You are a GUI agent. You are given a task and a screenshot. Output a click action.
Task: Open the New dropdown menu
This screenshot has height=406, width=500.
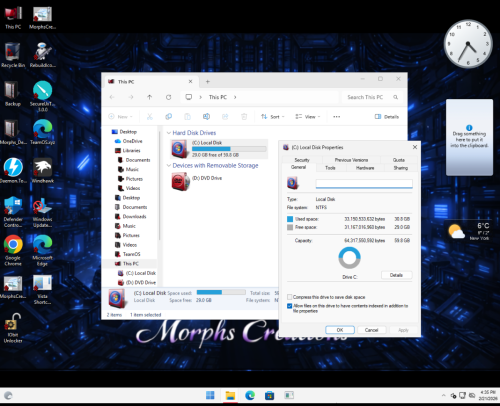121,117
